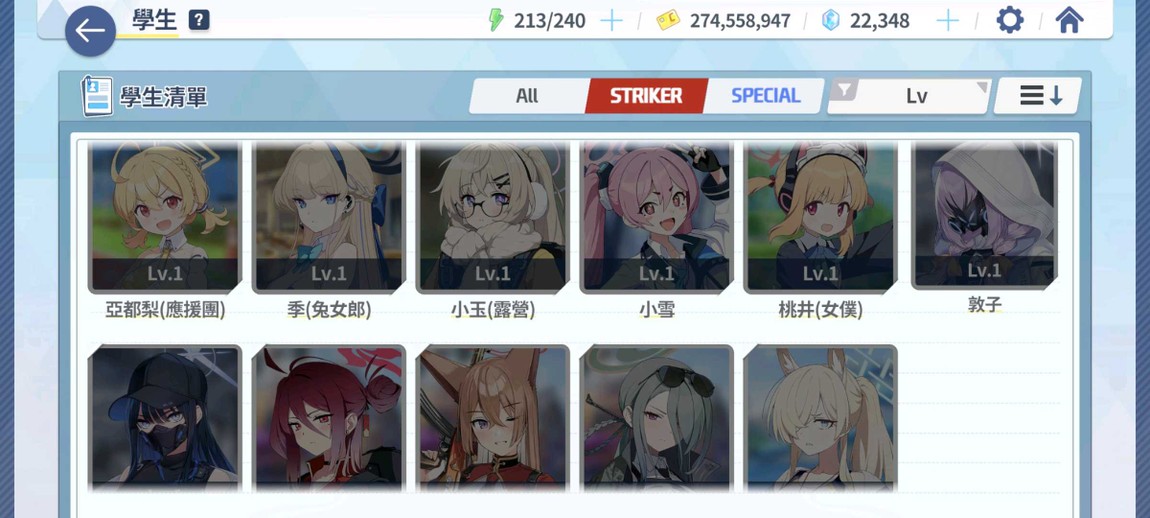
Task: Toggle sort order with the descending arrow button
Action: tap(1038, 95)
